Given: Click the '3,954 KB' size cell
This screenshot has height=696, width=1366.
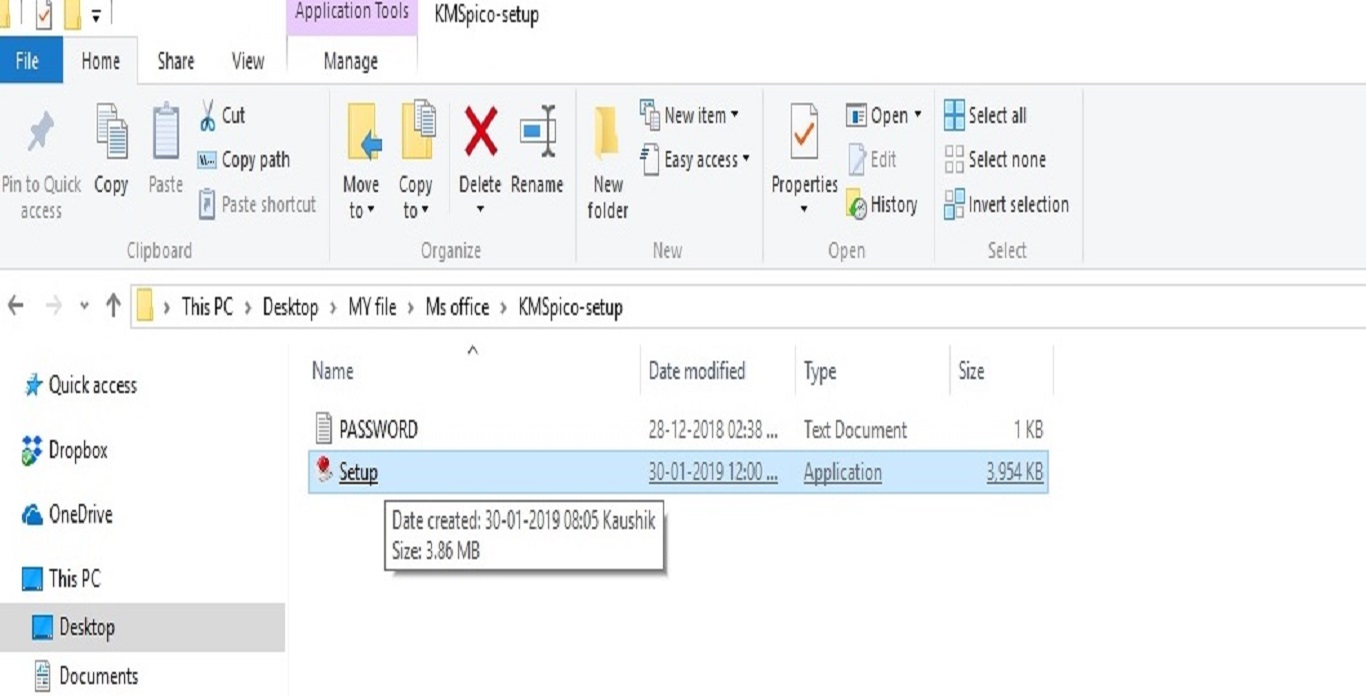Looking at the screenshot, I should (x=1014, y=473).
